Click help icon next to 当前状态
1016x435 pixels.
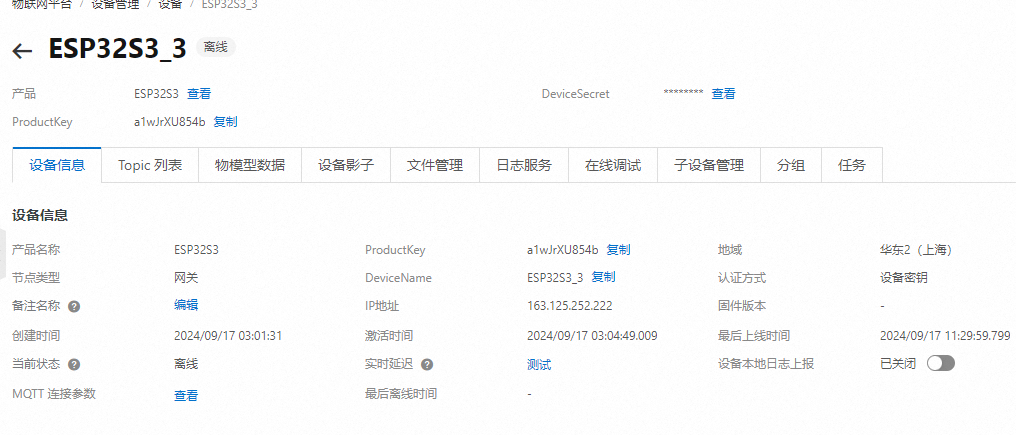click(74, 365)
